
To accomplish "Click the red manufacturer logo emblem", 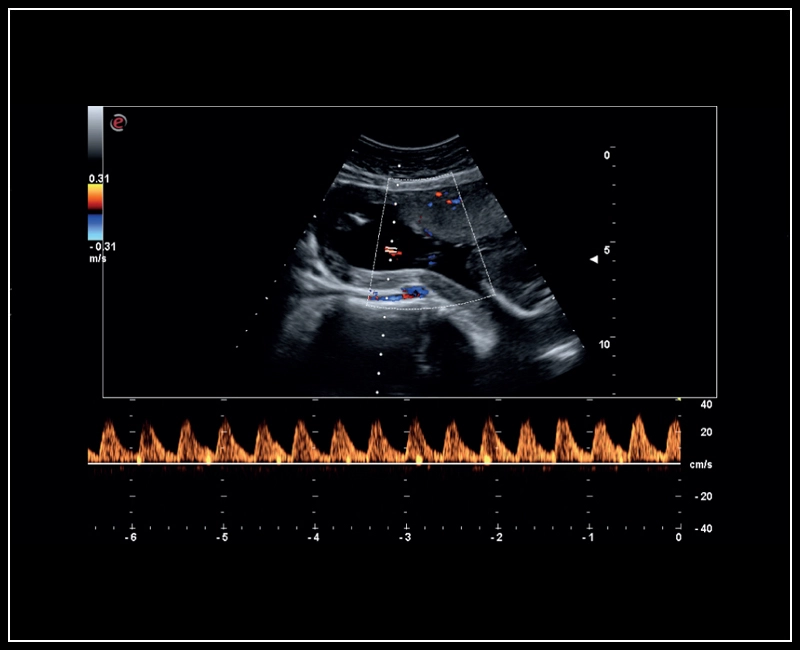I will click(x=118, y=122).
